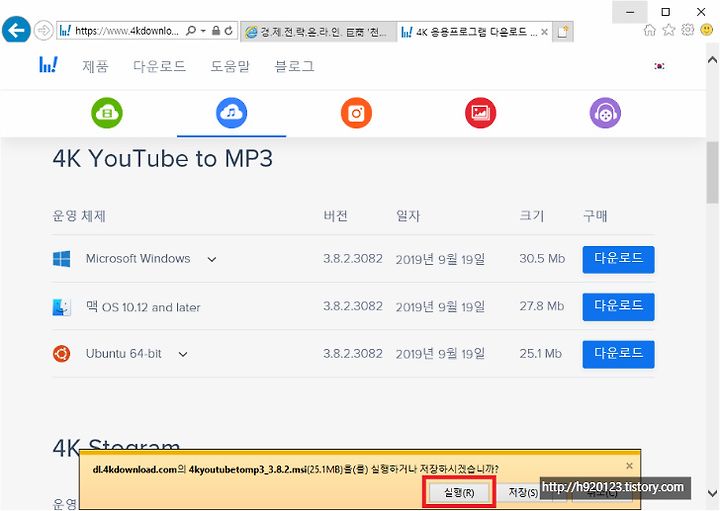
Task: Download the Ubuntu 64-bit version
Action: click(x=619, y=354)
